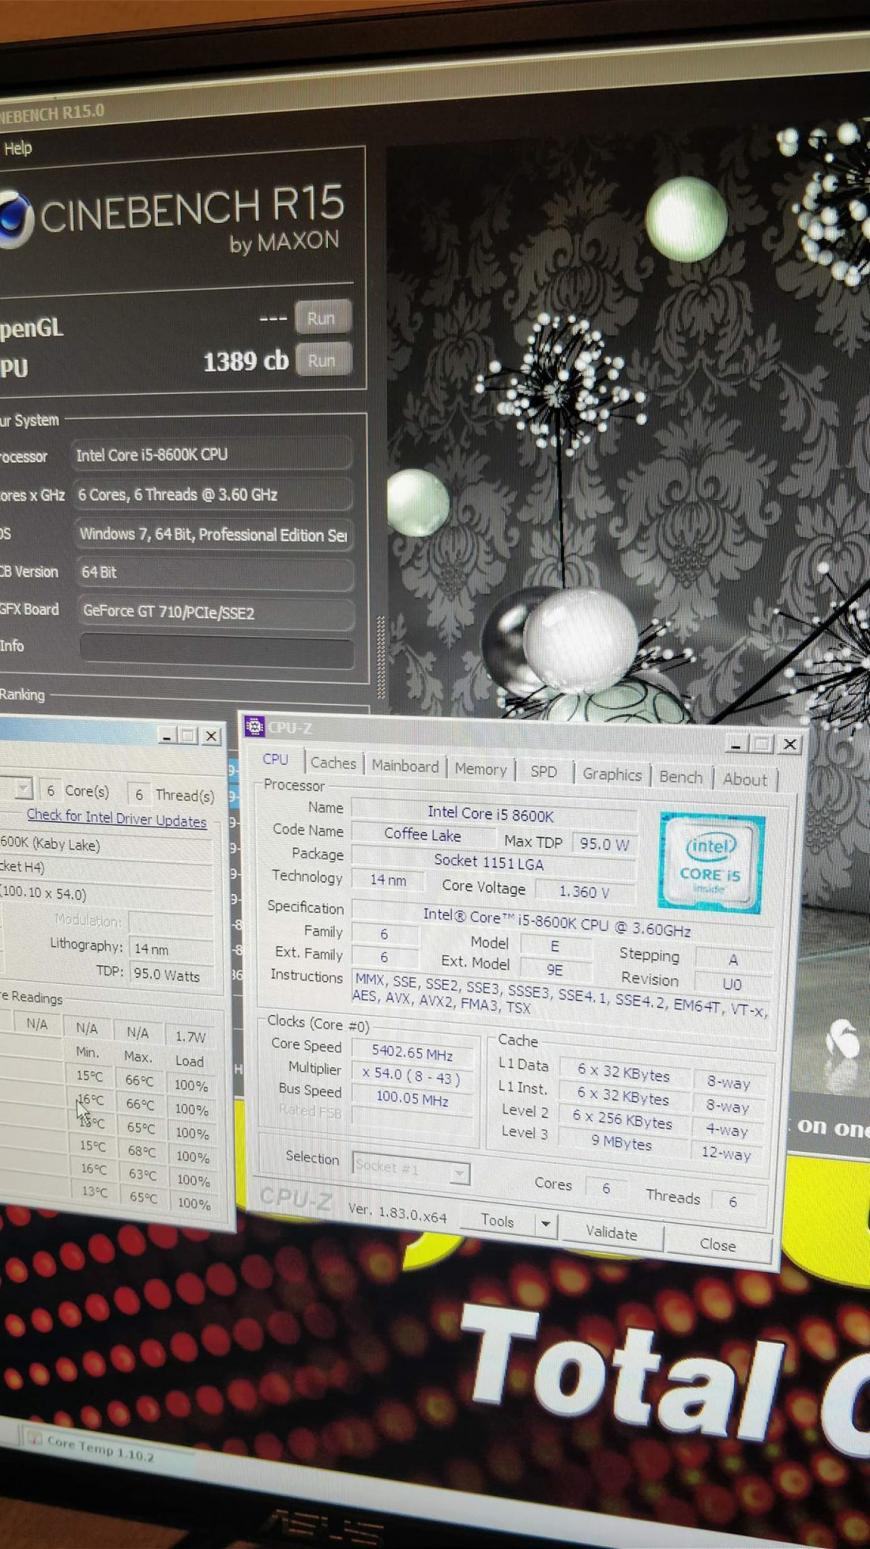Click the Close button in CPU-Z

click(x=717, y=1244)
